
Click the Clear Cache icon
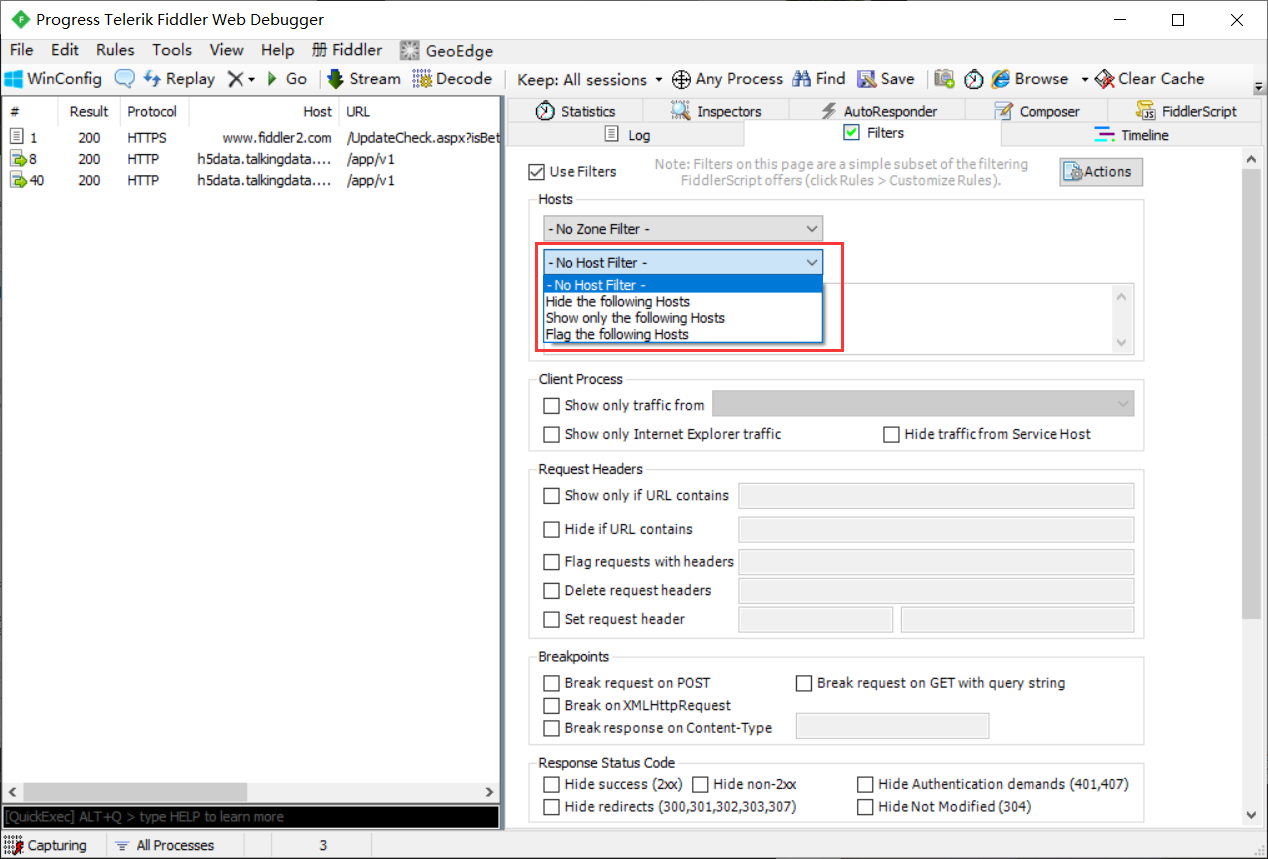click(x=1104, y=79)
